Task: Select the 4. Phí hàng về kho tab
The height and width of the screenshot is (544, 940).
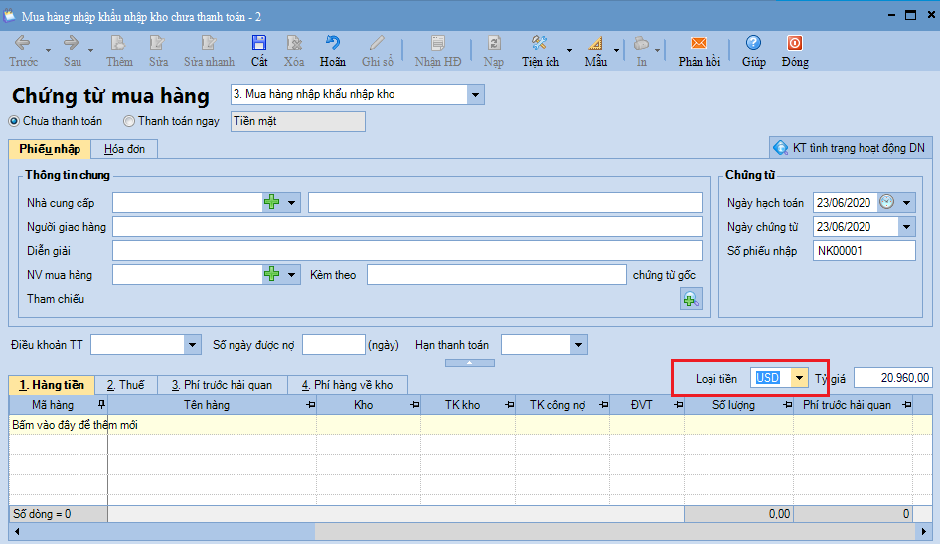Action: pos(348,384)
